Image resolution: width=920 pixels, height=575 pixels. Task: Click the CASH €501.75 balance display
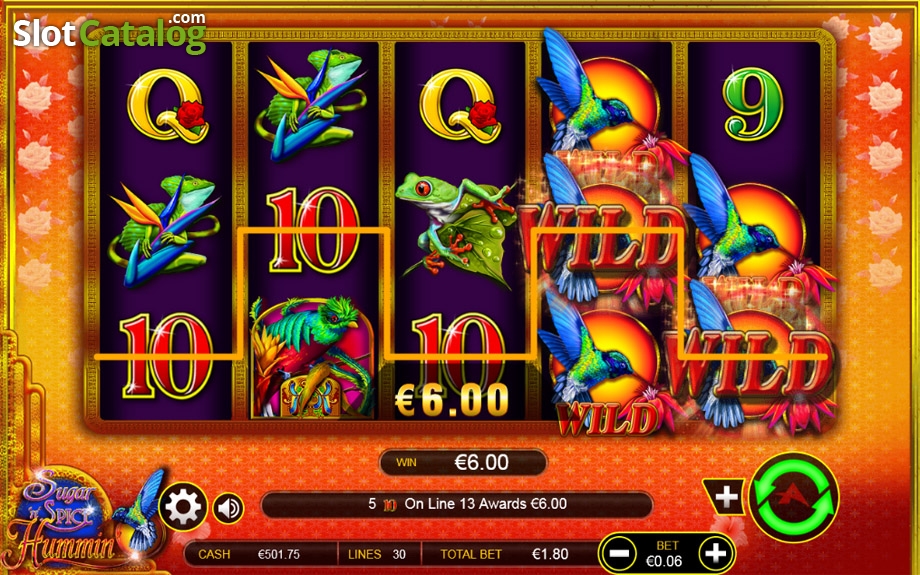261,554
